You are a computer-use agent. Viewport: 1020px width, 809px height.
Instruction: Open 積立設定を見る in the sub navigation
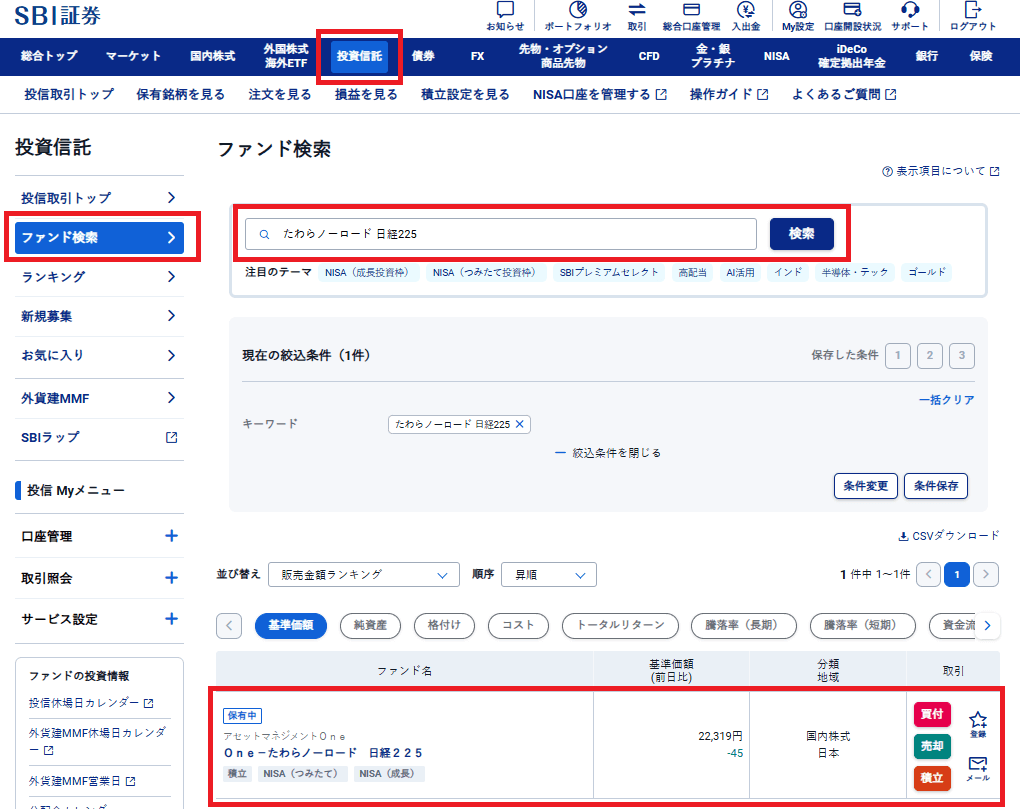coord(465,94)
